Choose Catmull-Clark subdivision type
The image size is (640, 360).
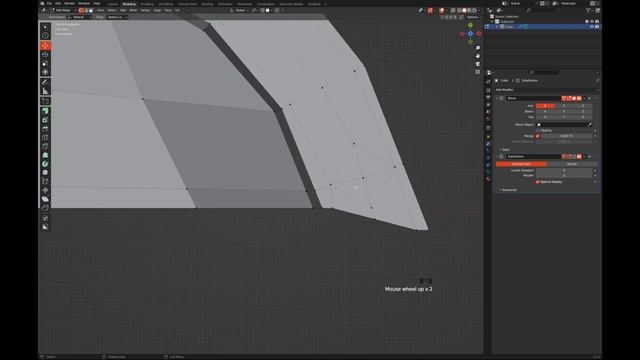521,164
